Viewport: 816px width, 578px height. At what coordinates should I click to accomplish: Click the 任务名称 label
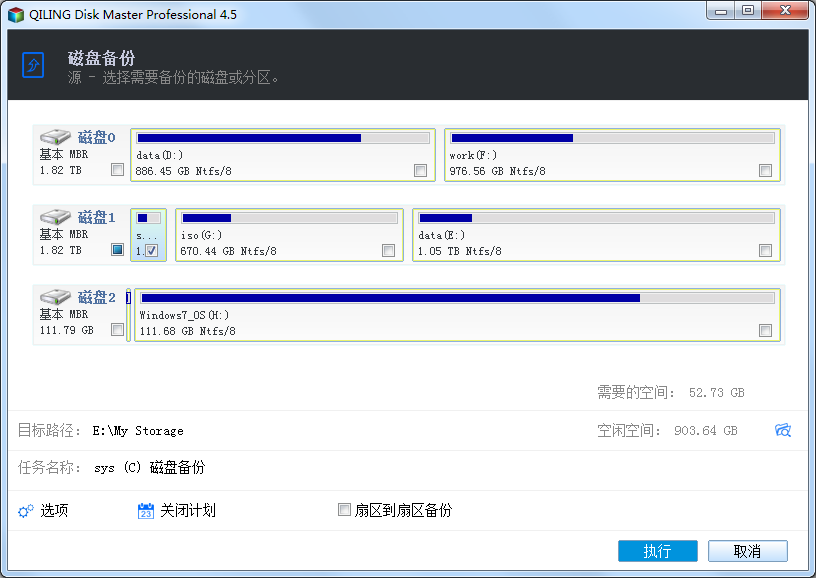click(49, 467)
